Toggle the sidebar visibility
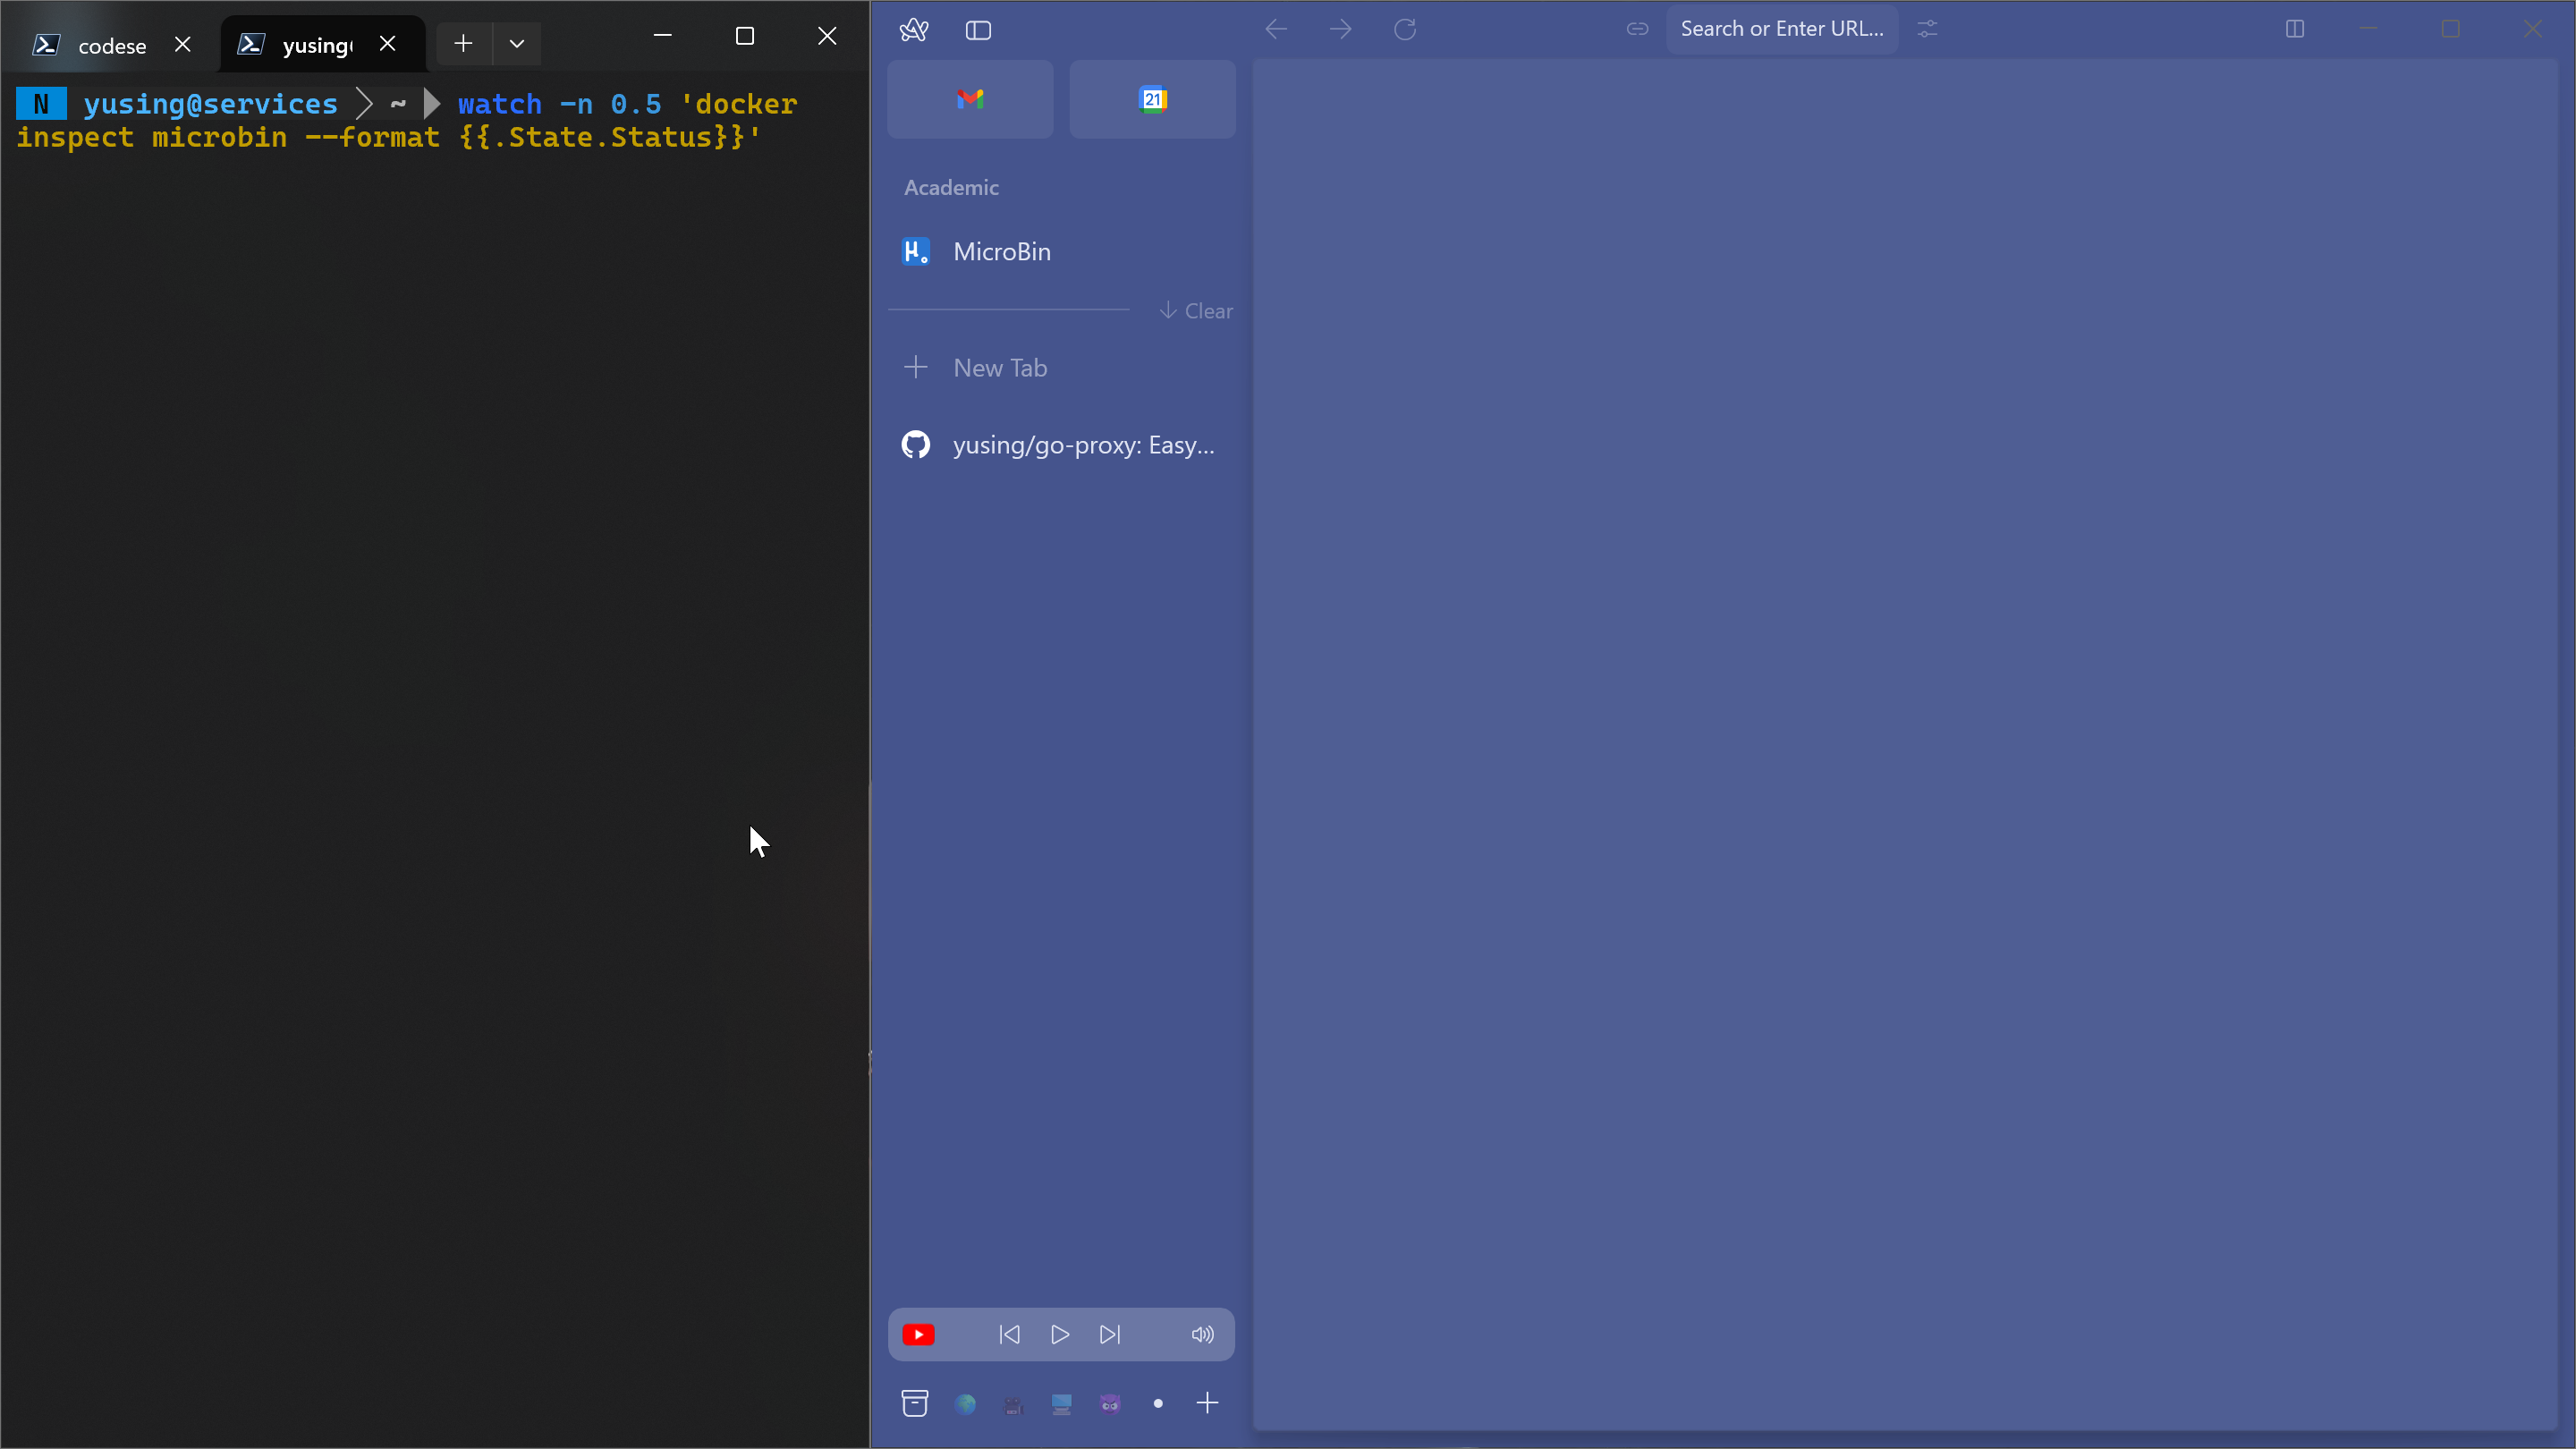The width and height of the screenshot is (2576, 1449). [x=978, y=30]
